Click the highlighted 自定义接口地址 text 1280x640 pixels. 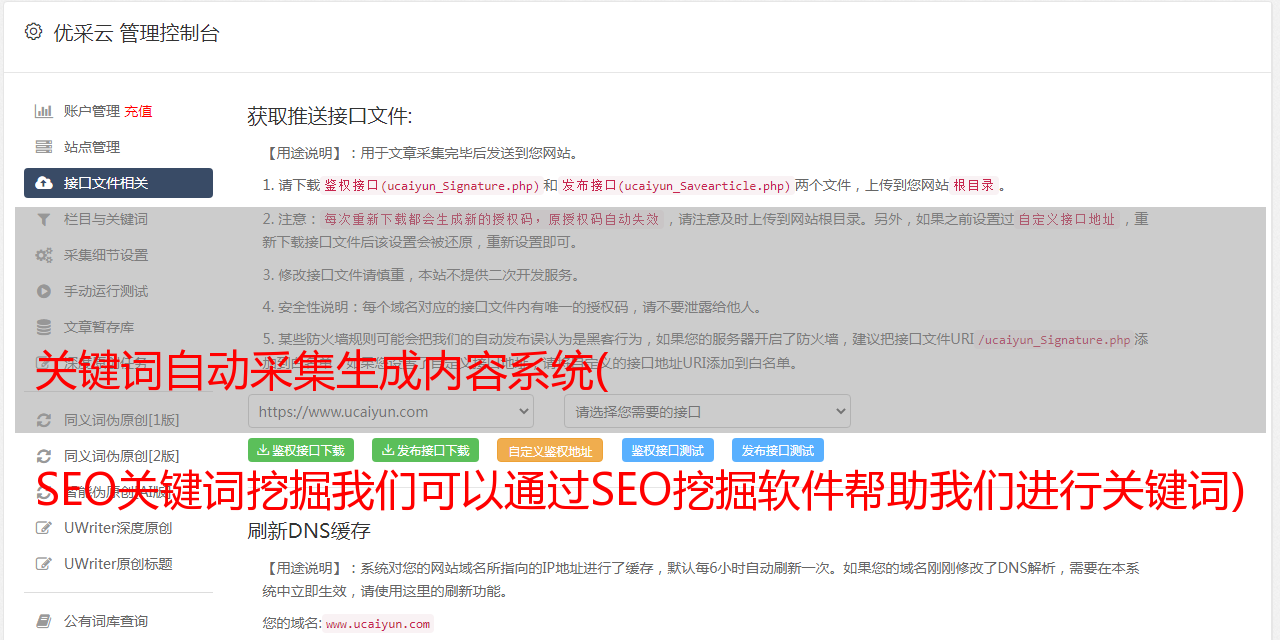coord(1066,219)
